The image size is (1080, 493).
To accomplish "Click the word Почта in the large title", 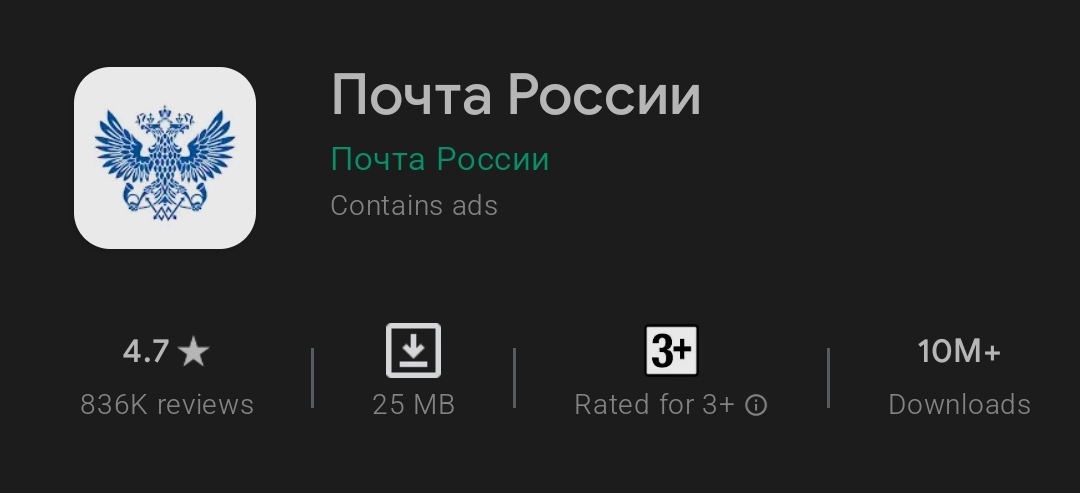I will pyautogui.click(x=411, y=96).
